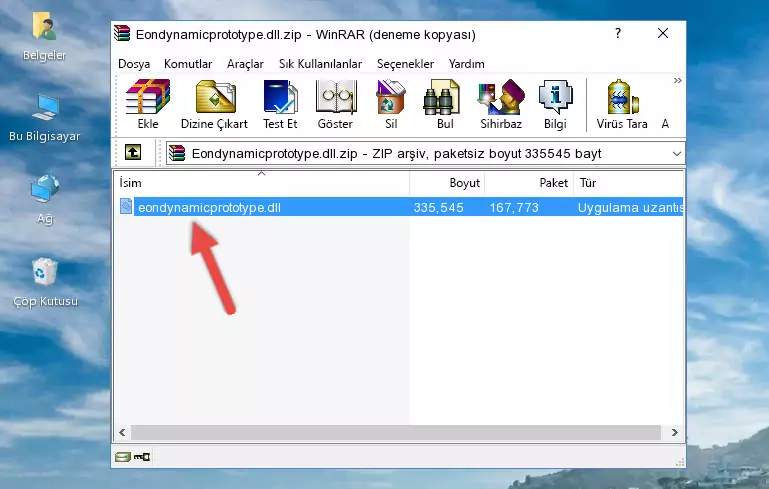Click the eondynamicprototype.dll file icon
The width and height of the screenshot is (769, 489).
pyautogui.click(x=126, y=206)
